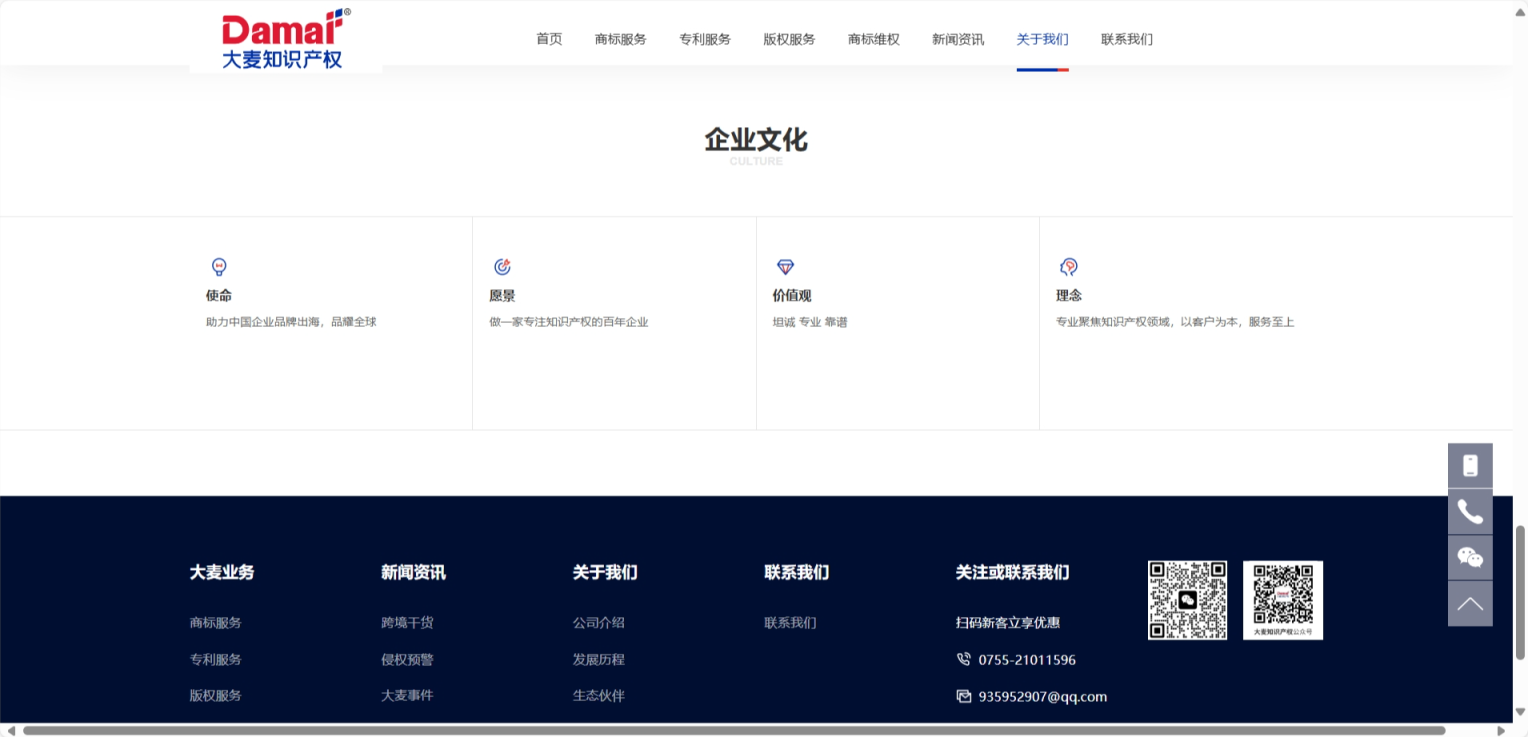The image size is (1528, 737).
Task: Open the 商标服务 navigation menu
Action: pyautogui.click(x=620, y=39)
